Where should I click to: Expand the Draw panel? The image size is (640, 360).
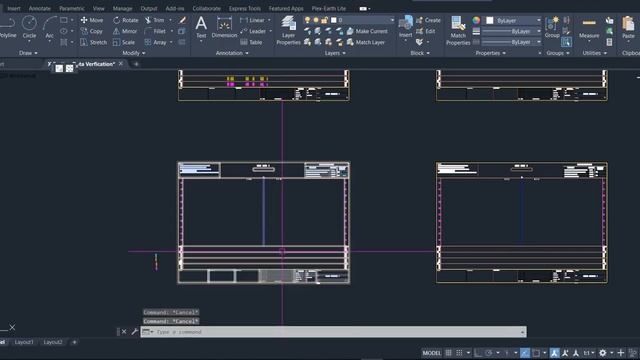(x=28, y=53)
